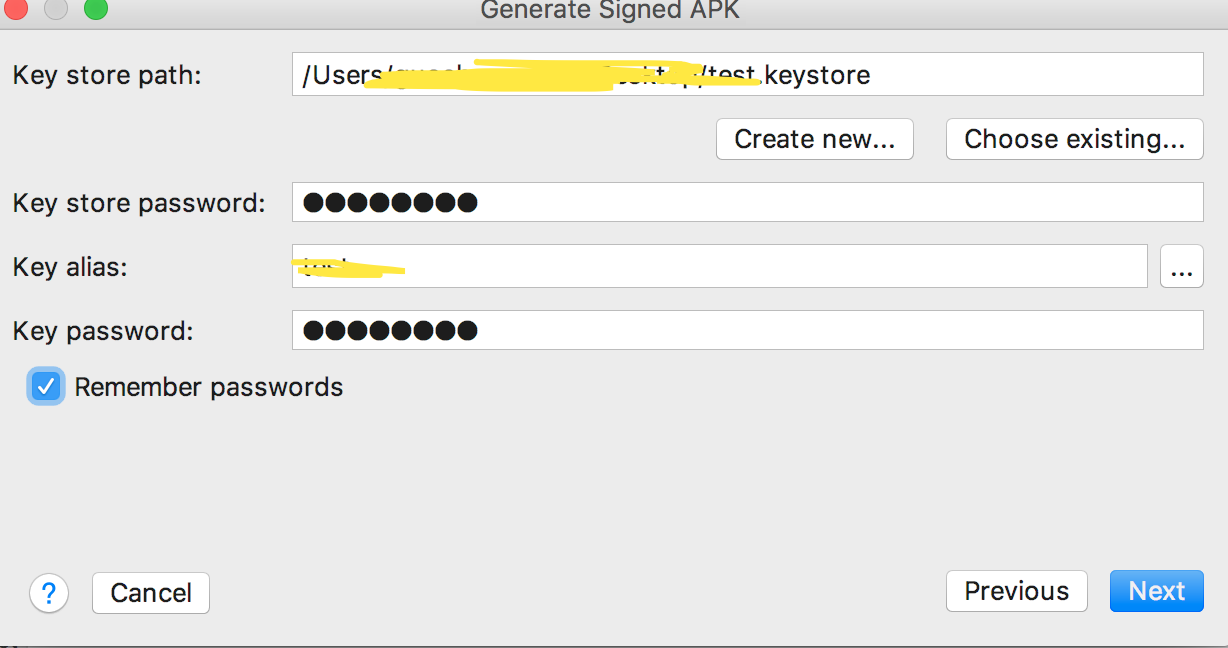Focus the Key store path field
The width and height of the screenshot is (1228, 648).
(747, 74)
